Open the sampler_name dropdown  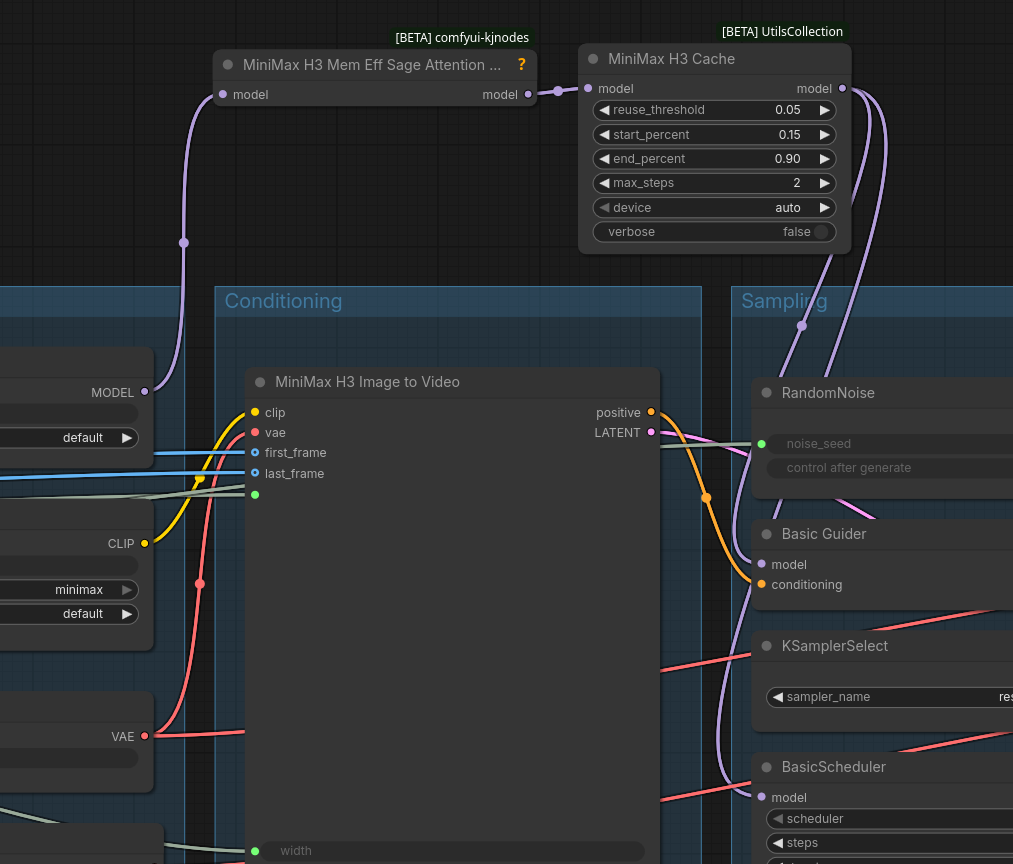click(890, 697)
